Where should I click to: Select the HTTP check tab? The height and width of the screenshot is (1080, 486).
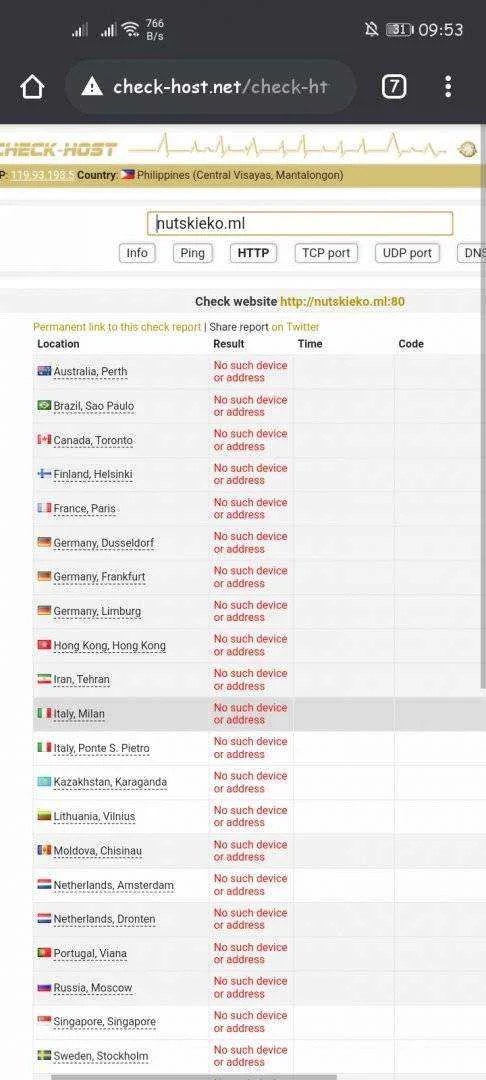point(253,253)
